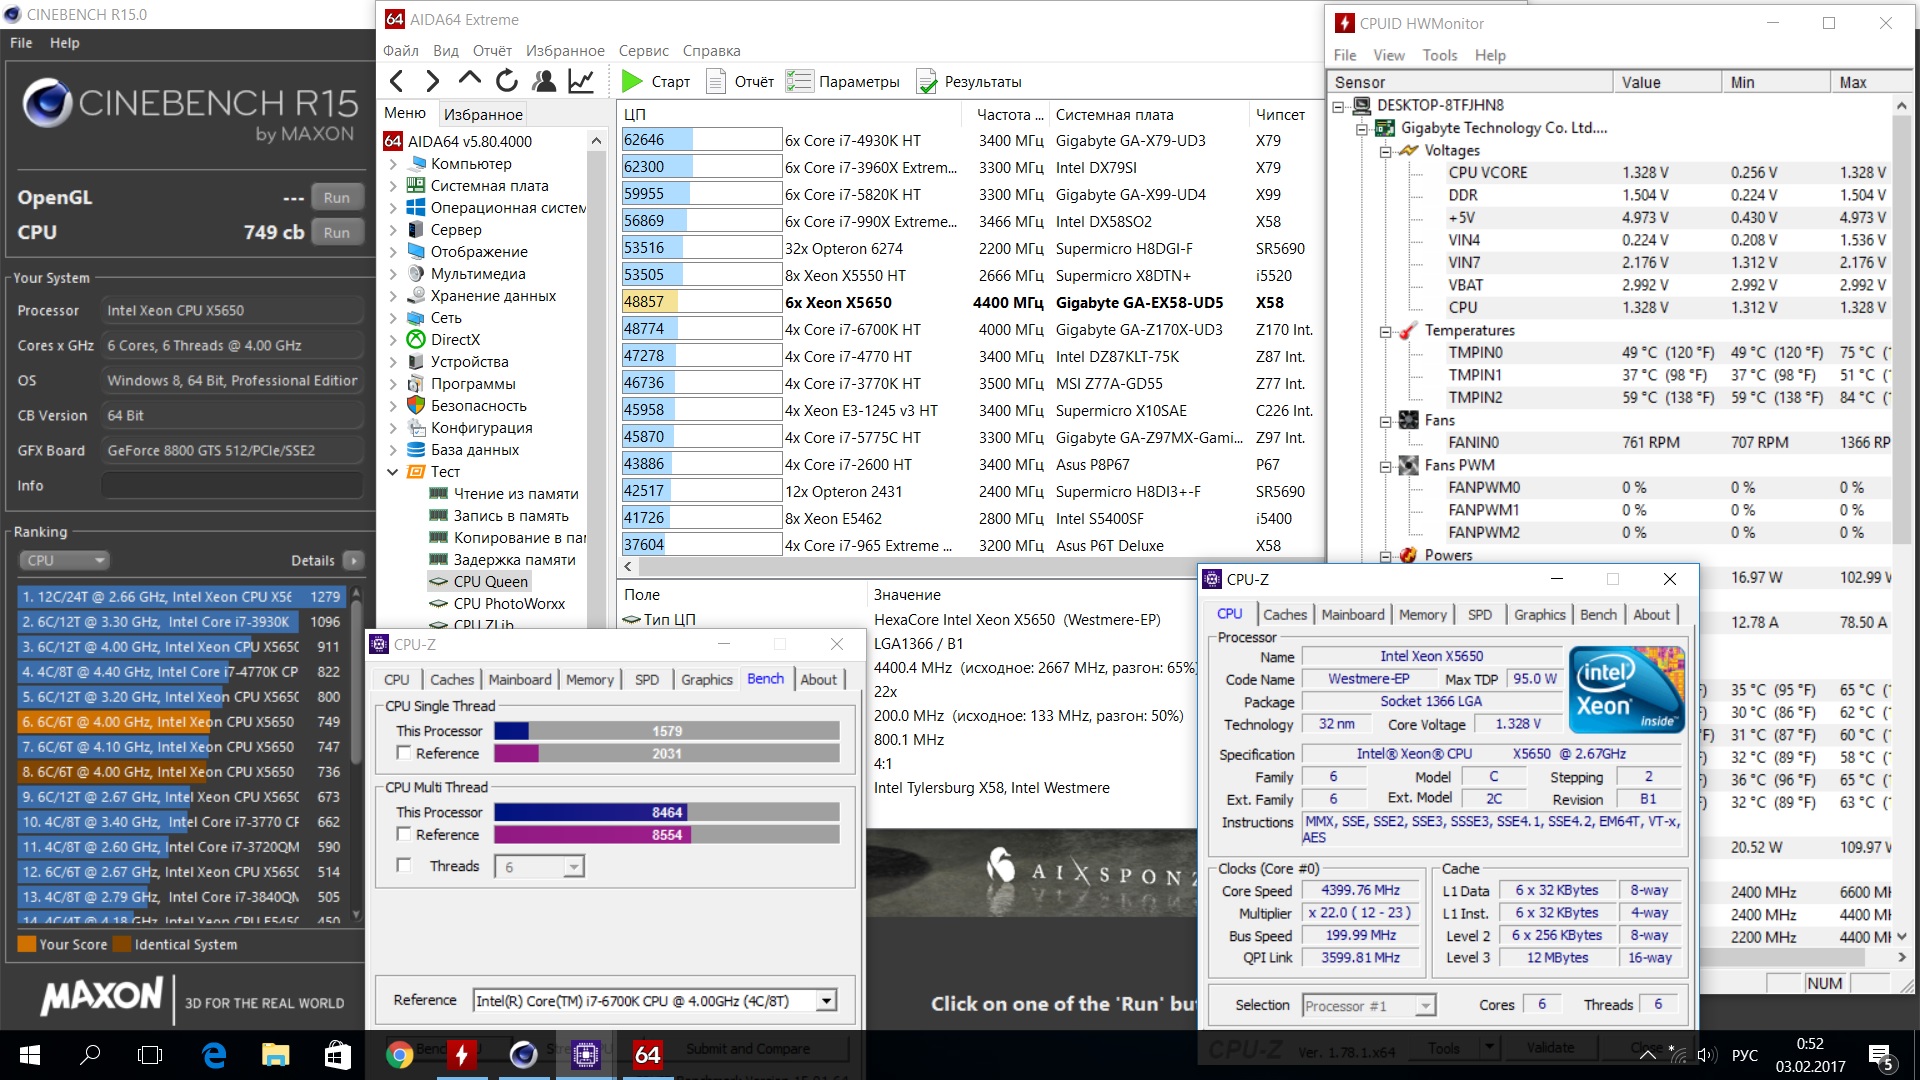Open Сервис menu in AIDA64
Viewport: 1920px width, 1080px height.
pos(643,50)
